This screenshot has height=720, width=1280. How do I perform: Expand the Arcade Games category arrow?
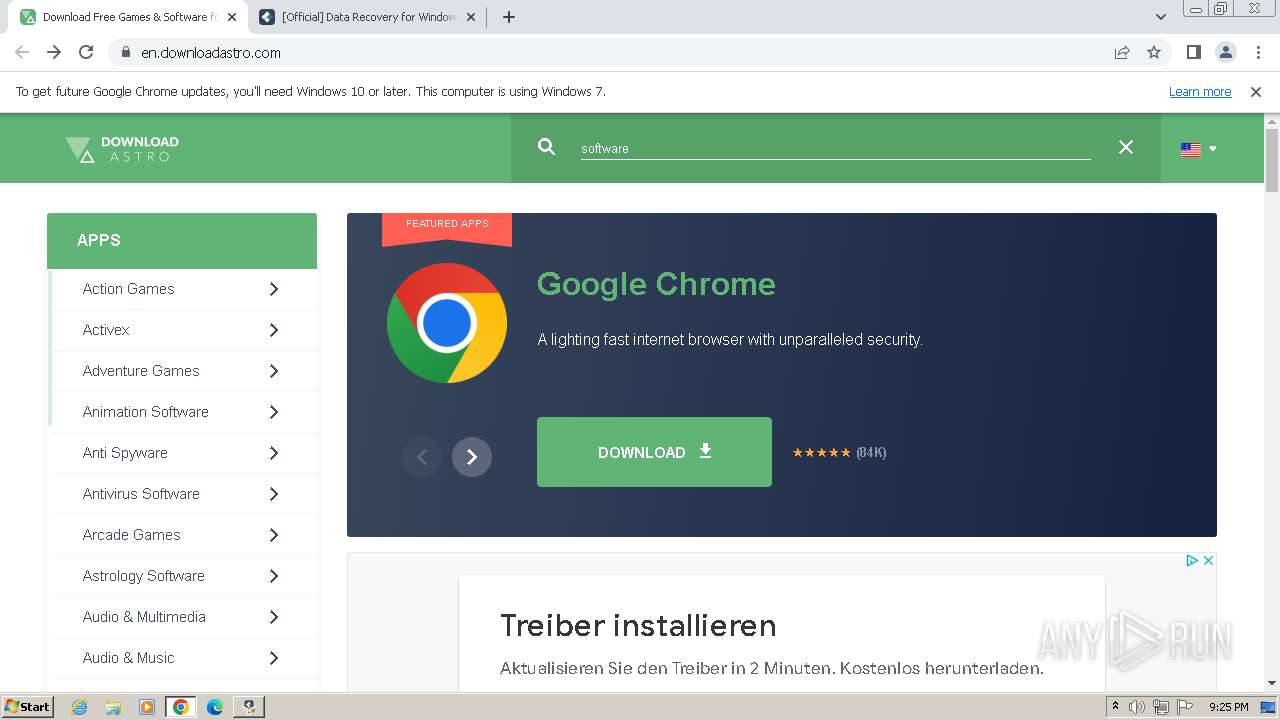274,535
